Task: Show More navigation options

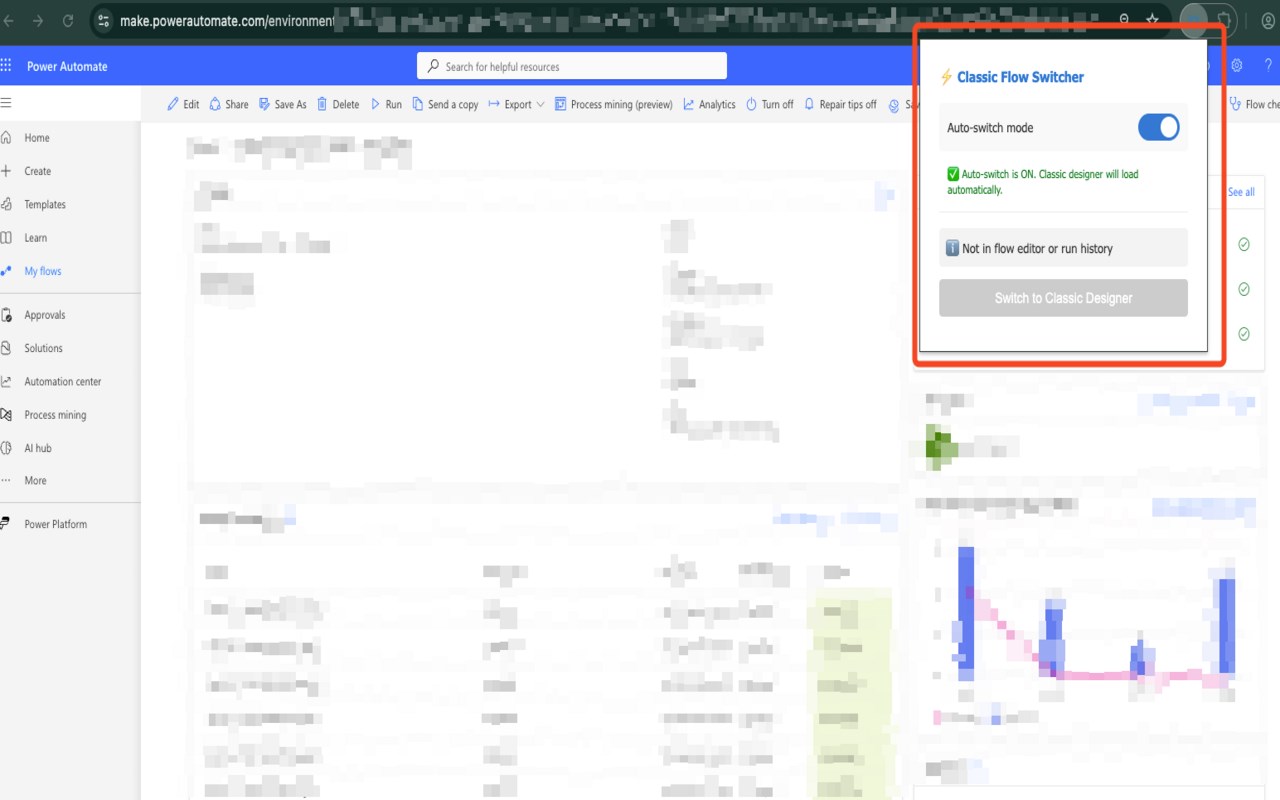Action: coord(35,481)
